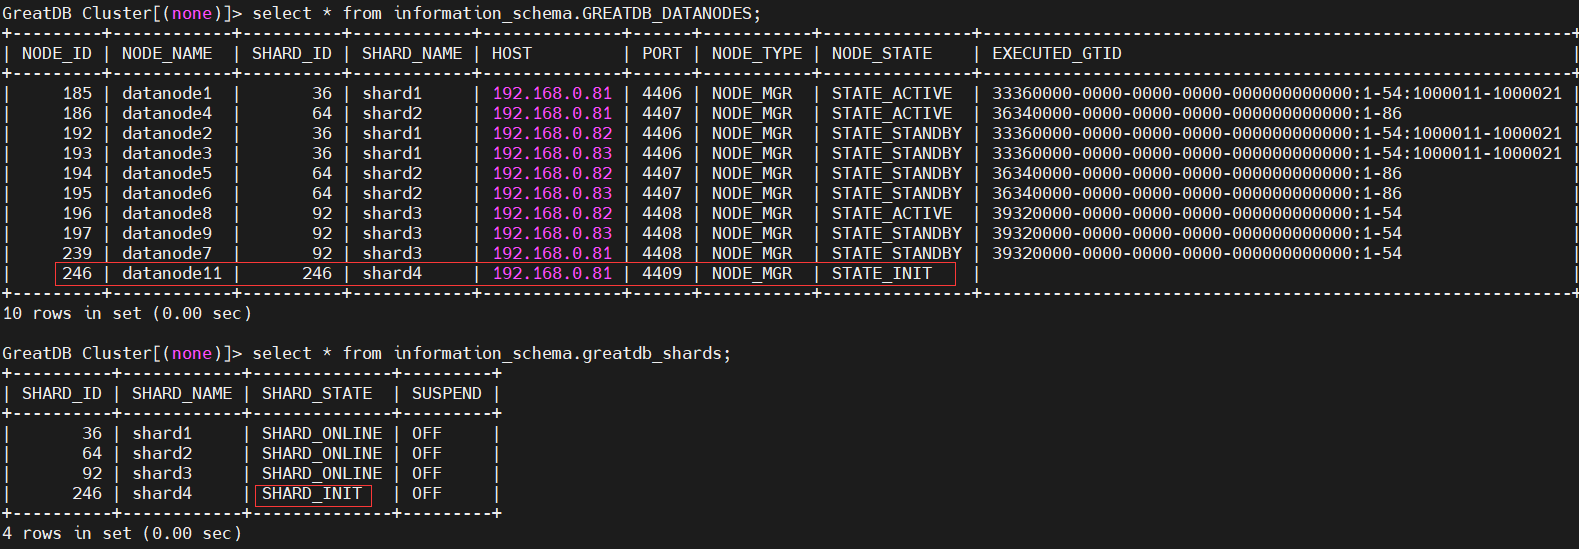Select the datanode5 name cell
Screen dimensions: 1579x549
pyautogui.click(x=167, y=174)
